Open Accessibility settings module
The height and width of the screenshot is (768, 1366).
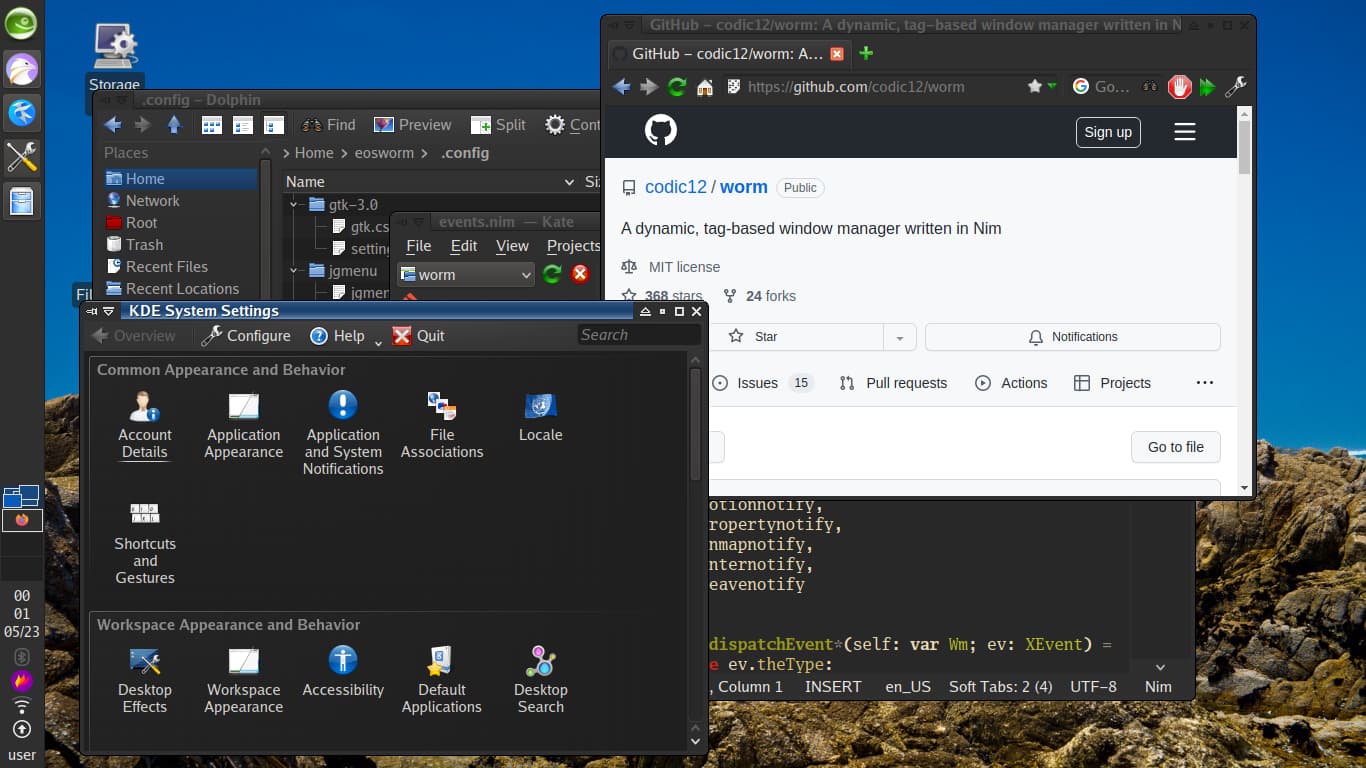tap(343, 672)
